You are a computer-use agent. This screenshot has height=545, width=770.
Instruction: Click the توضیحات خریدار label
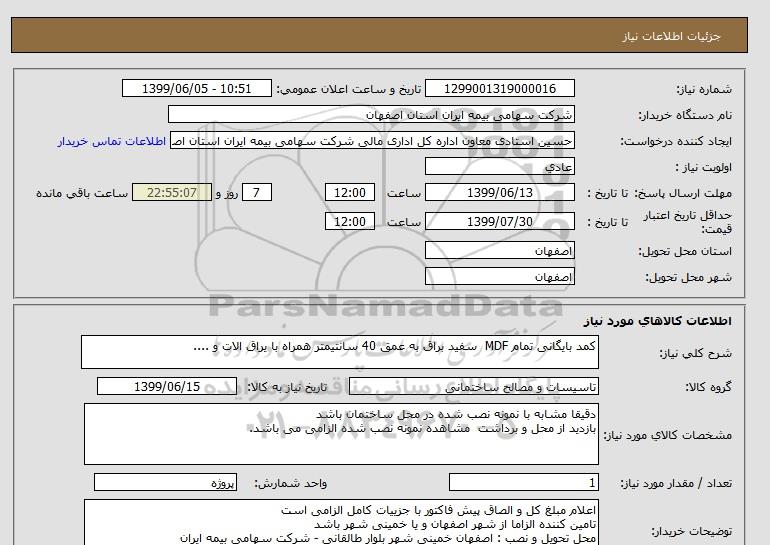click(x=691, y=531)
